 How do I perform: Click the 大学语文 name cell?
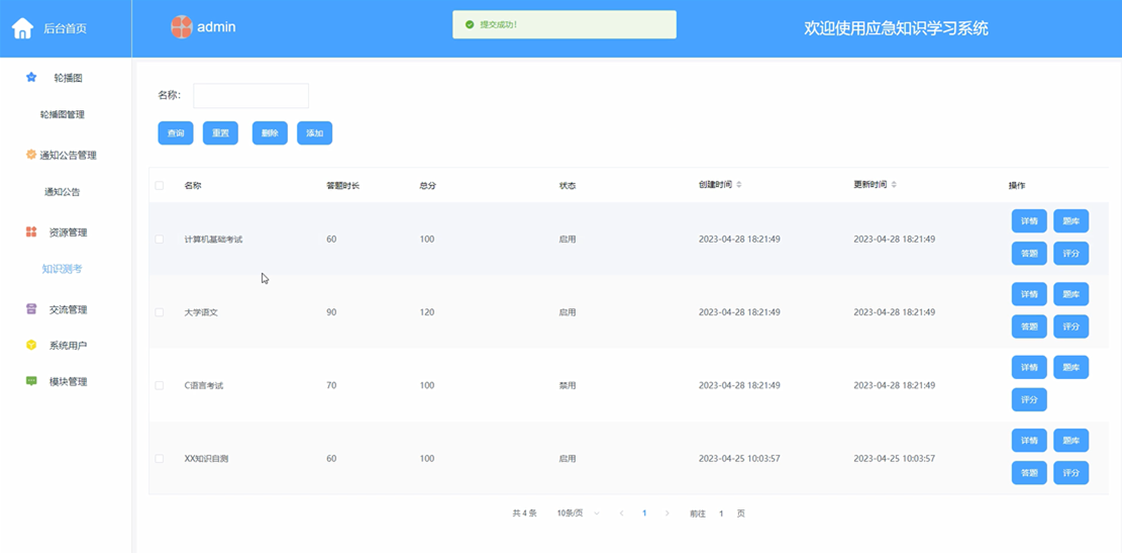click(x=201, y=312)
